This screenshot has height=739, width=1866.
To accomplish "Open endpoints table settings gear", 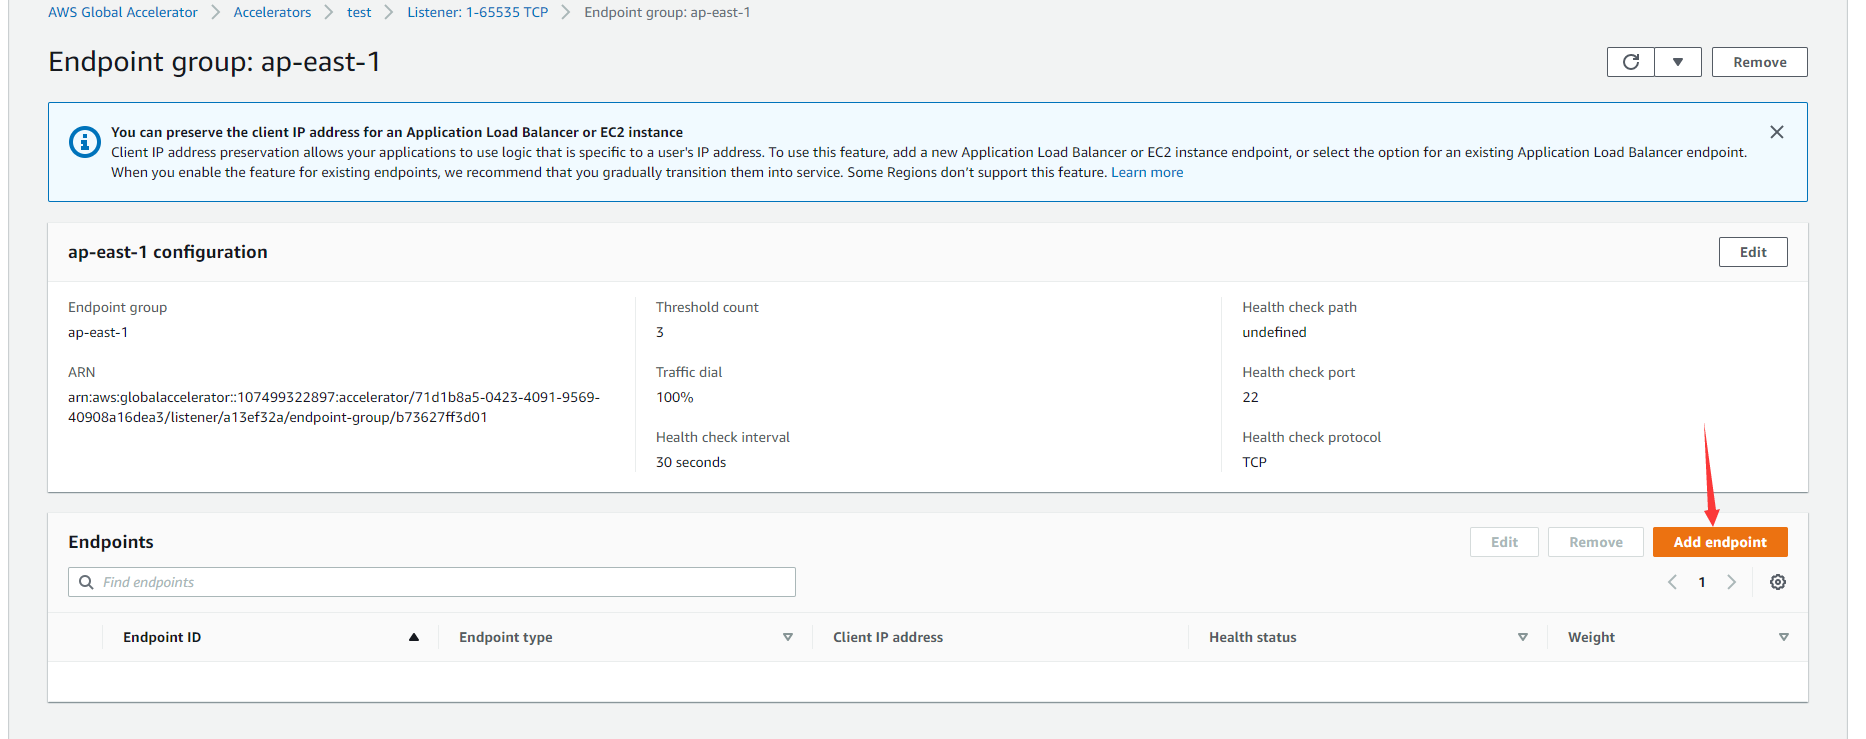I will click(1778, 582).
